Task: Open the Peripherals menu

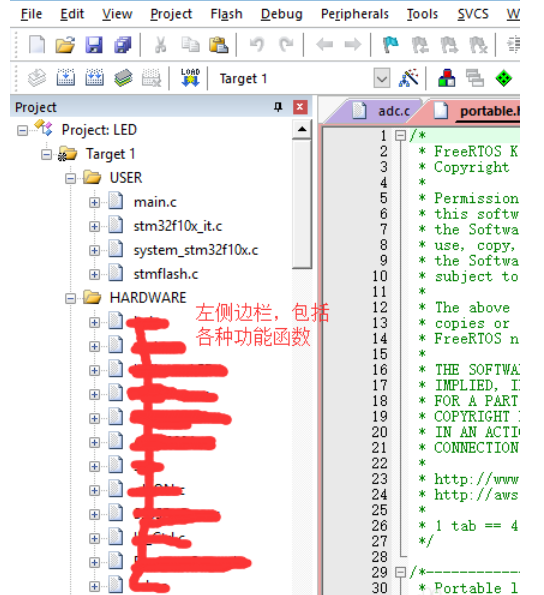Action: [355, 14]
